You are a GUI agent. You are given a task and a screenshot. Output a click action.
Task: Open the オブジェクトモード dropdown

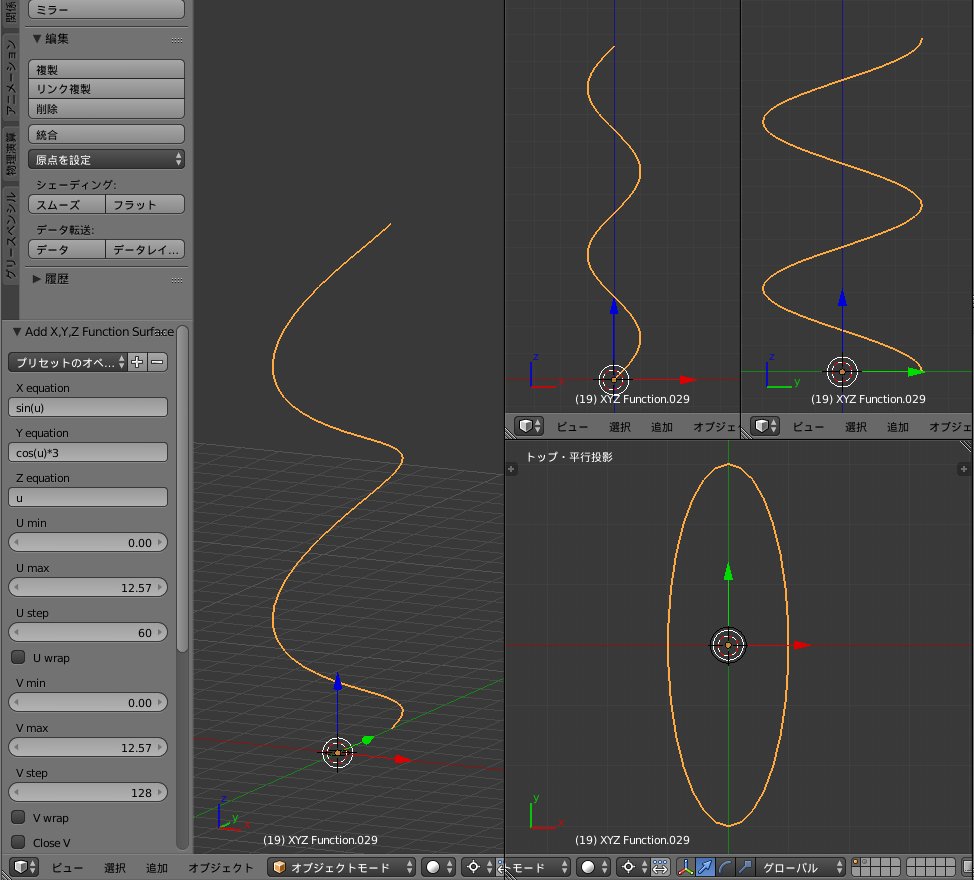pos(340,867)
